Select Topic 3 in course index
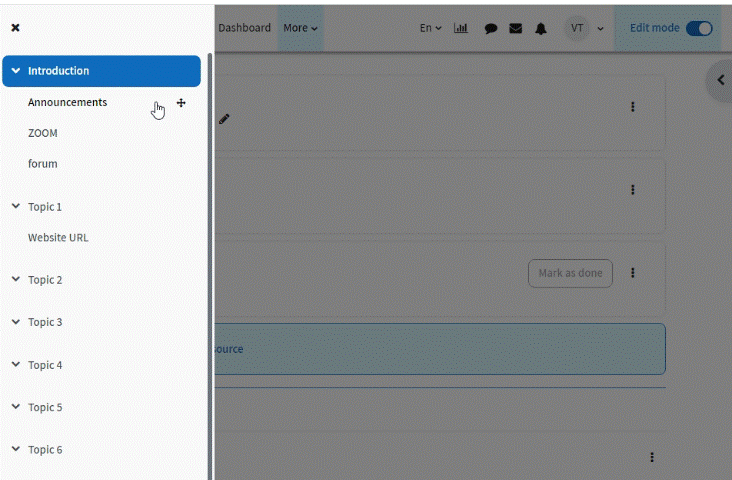The width and height of the screenshot is (732, 480). (x=45, y=322)
